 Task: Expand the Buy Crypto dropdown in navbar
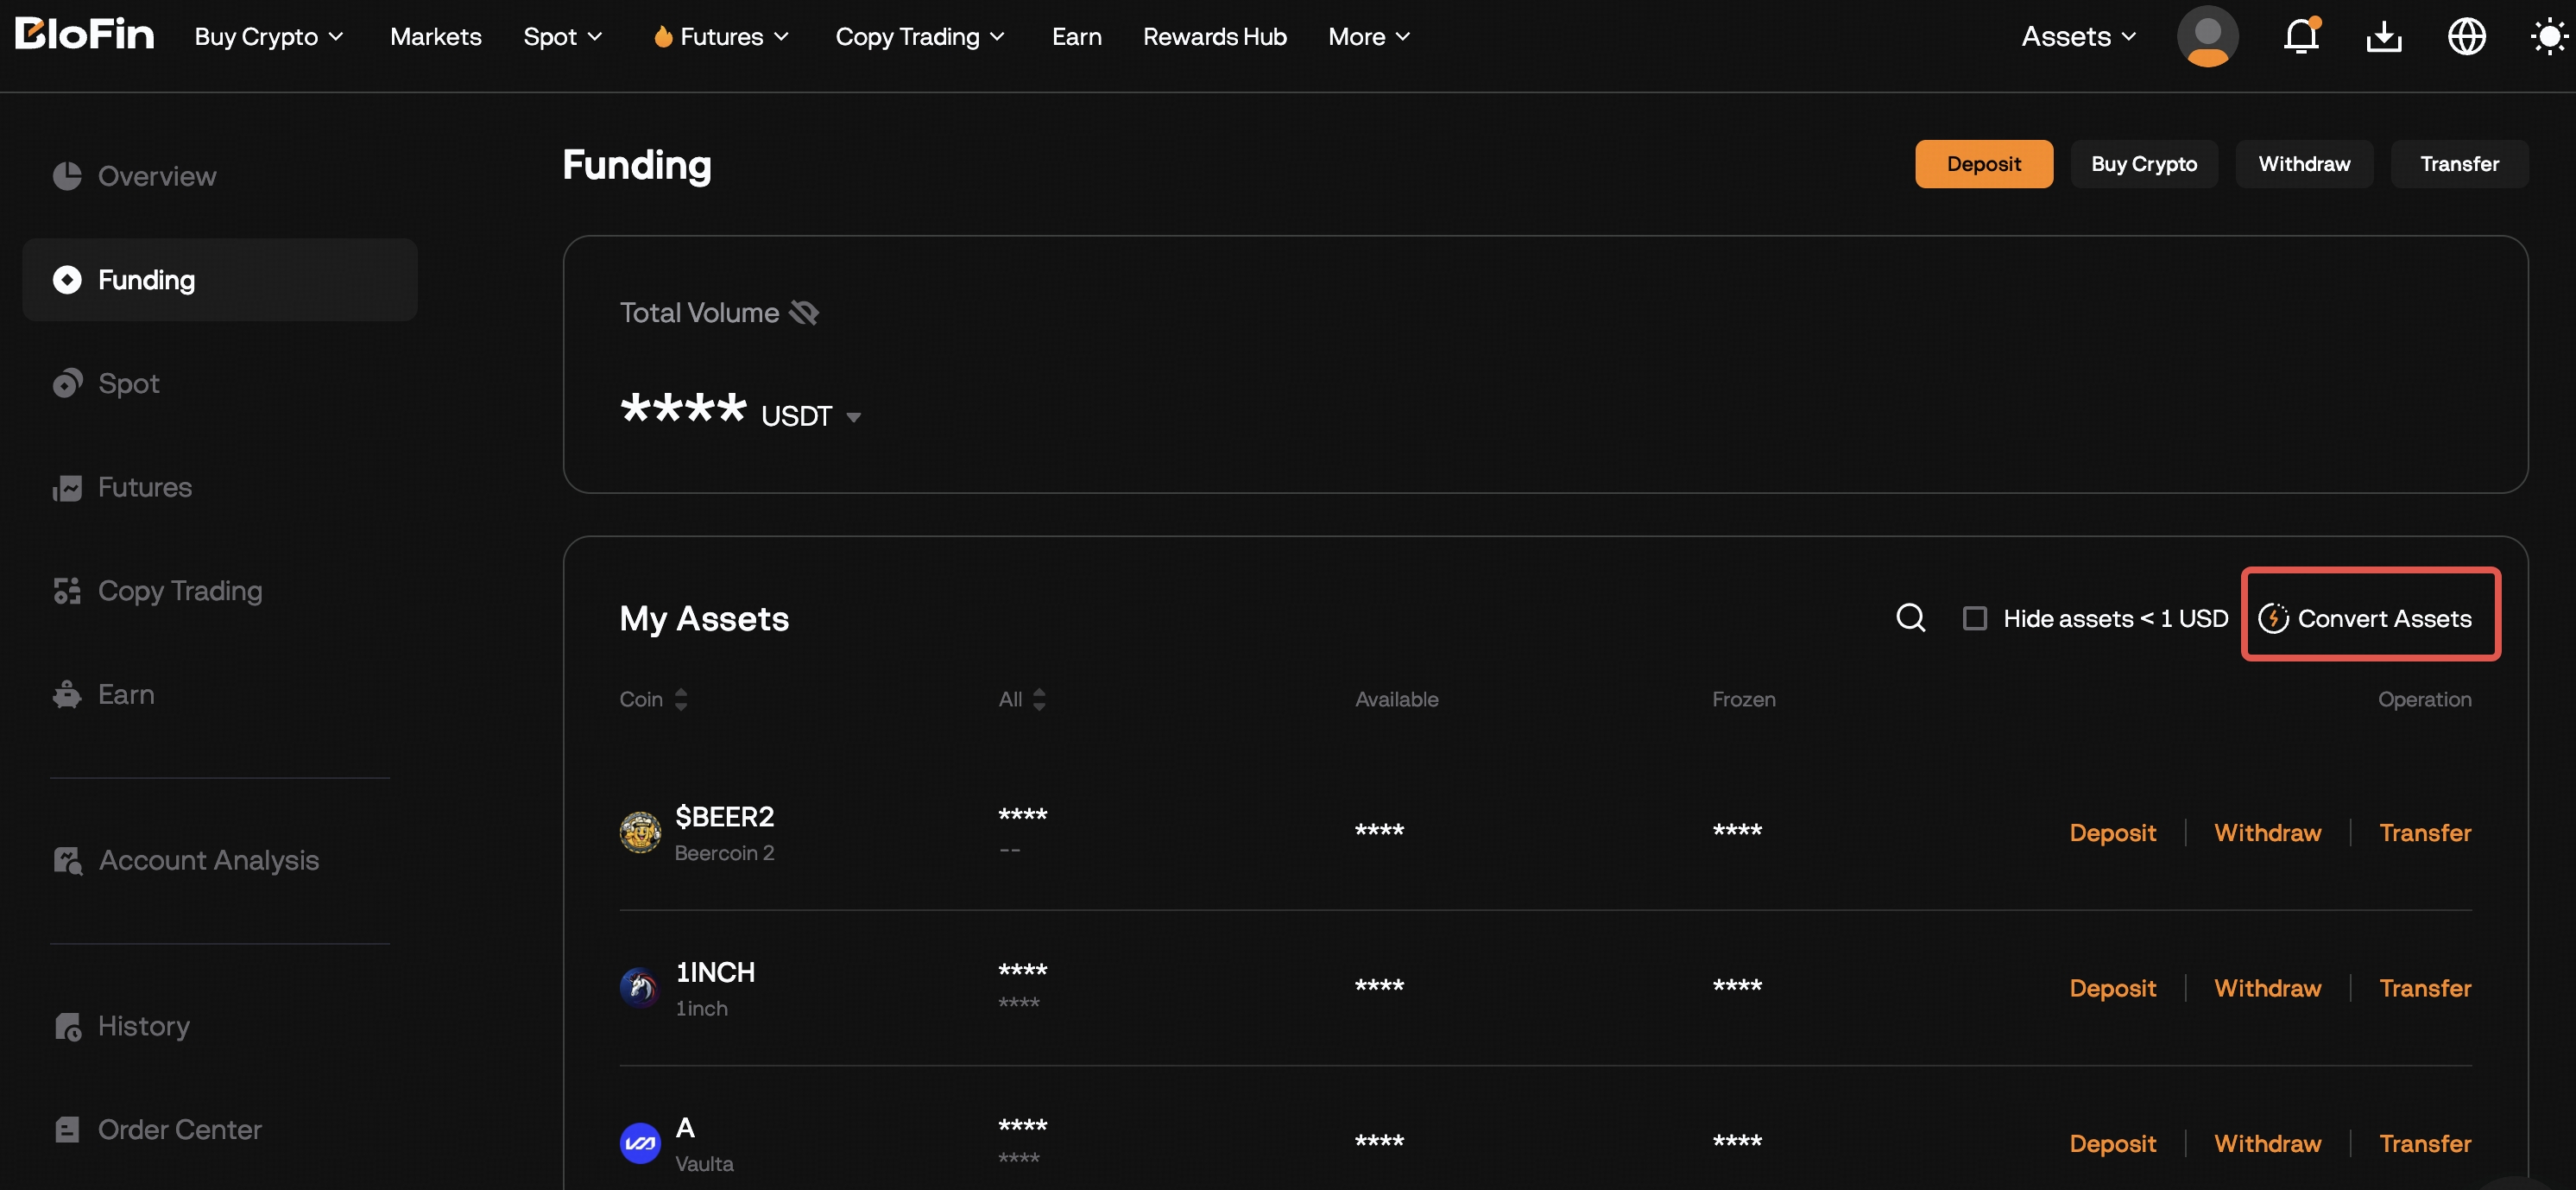click(268, 37)
